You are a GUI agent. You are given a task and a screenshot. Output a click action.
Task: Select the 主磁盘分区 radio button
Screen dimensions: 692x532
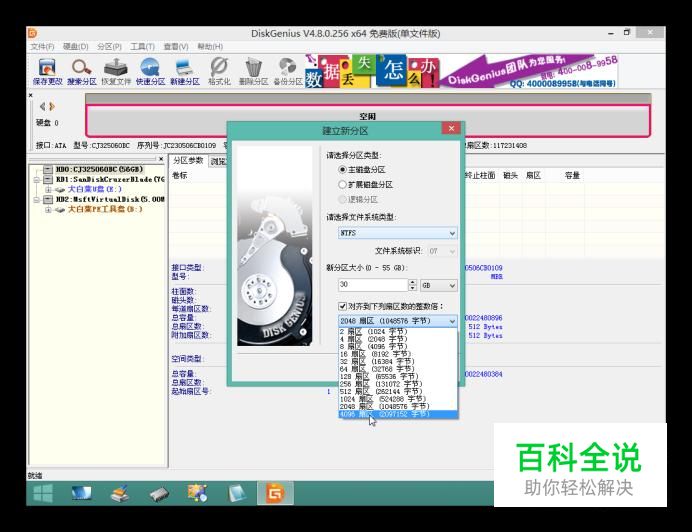click(342, 170)
